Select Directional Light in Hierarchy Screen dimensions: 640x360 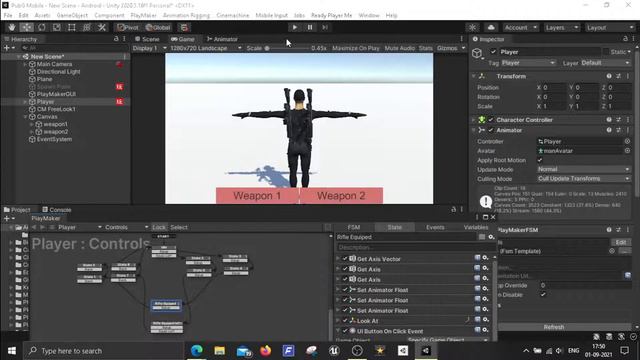[x=58, y=71]
